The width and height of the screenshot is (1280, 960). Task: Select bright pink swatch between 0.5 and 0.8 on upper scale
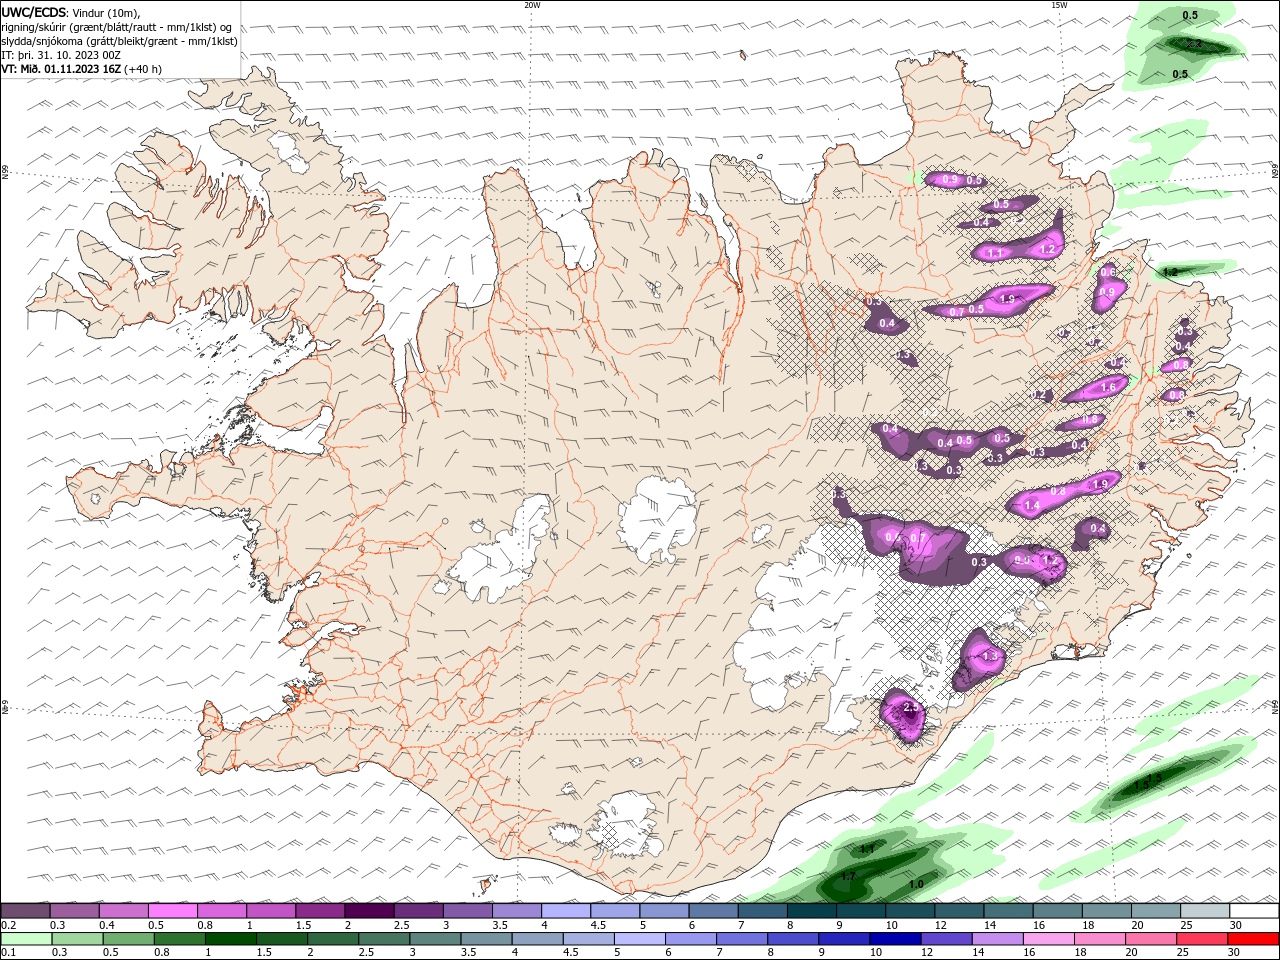pyautogui.click(x=173, y=911)
